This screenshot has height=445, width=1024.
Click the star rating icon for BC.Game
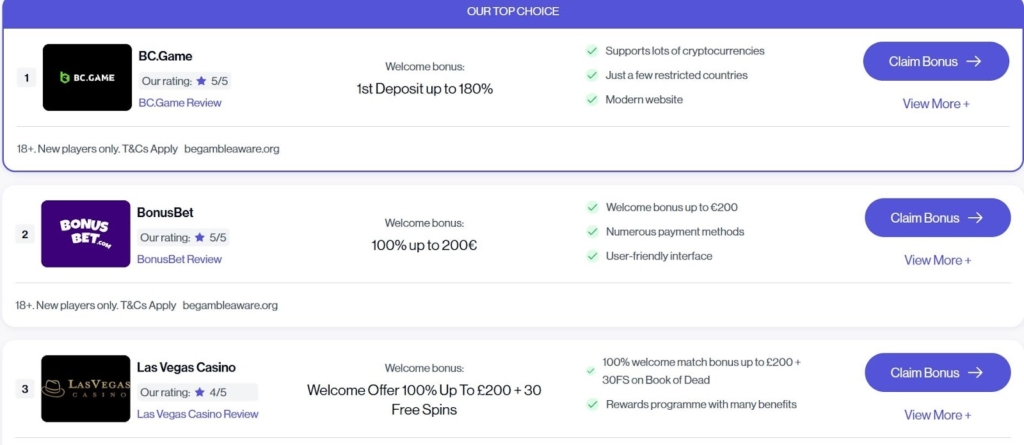201,81
